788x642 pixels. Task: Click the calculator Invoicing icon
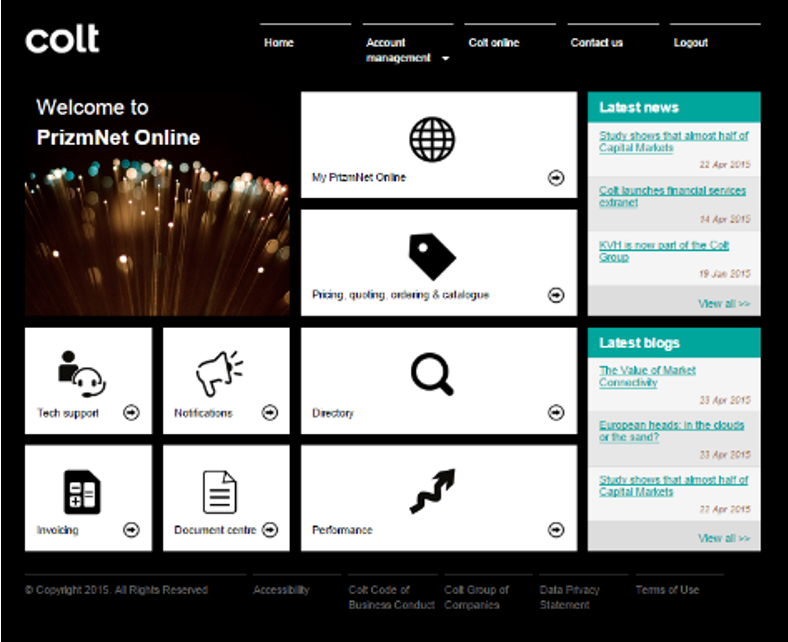tap(82, 492)
